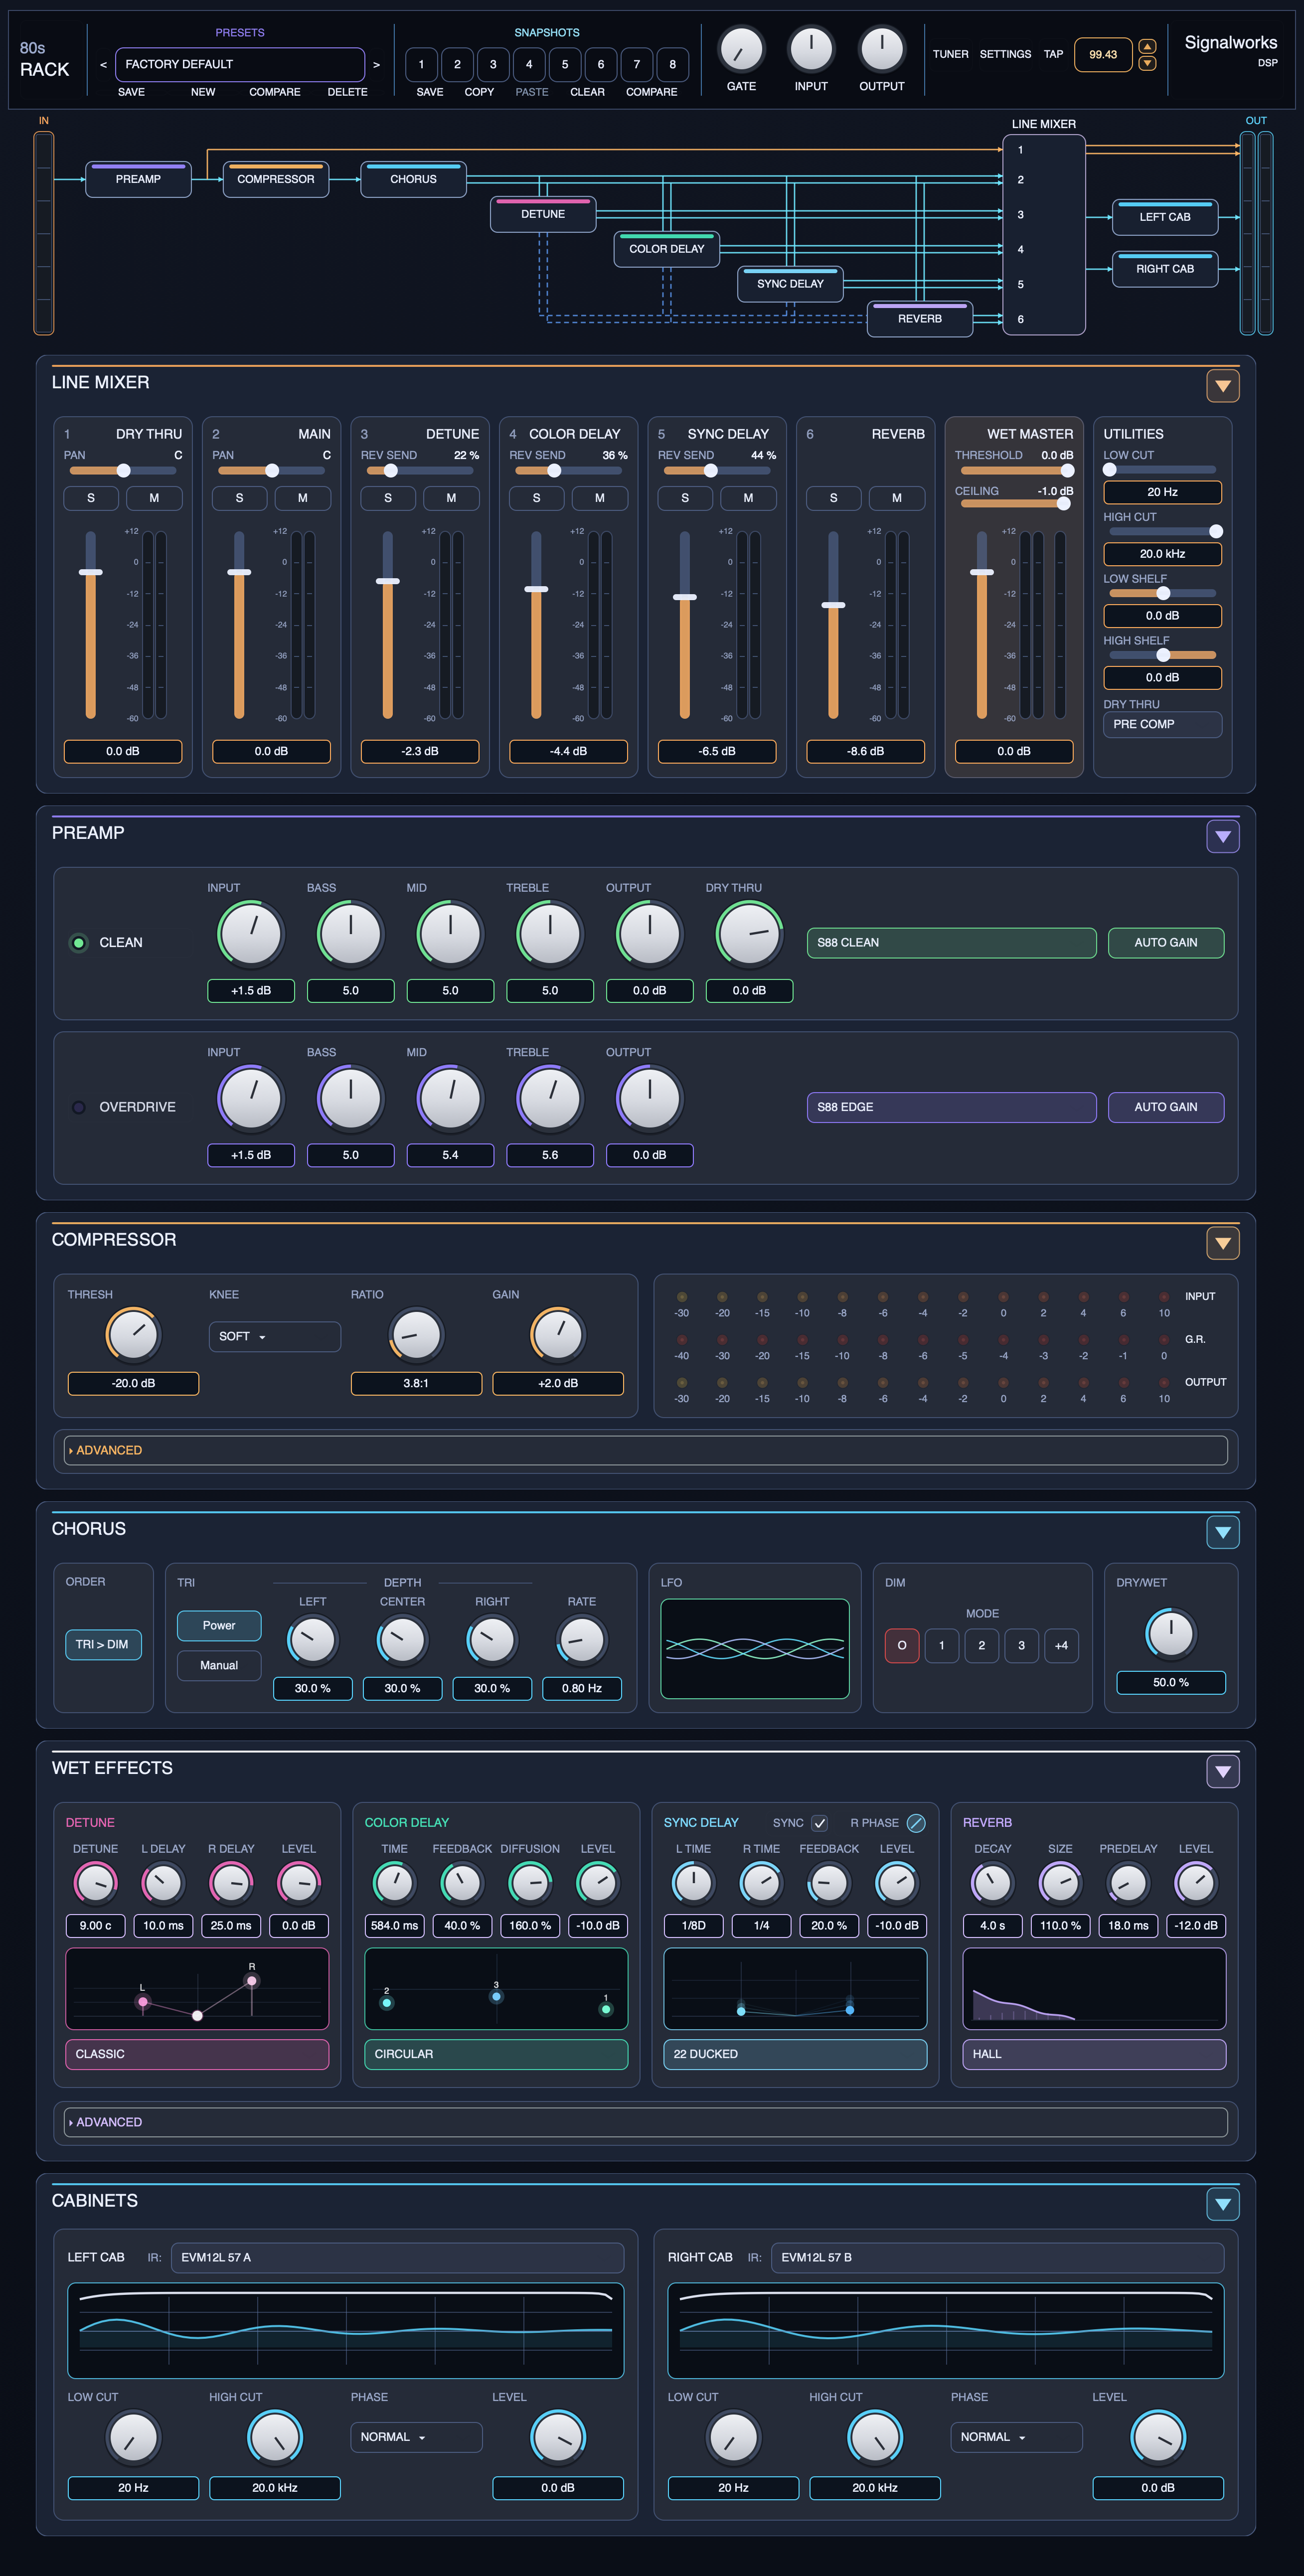Toggle the R PHASE invert icon
This screenshot has width=1304, height=2576.
tap(916, 1823)
